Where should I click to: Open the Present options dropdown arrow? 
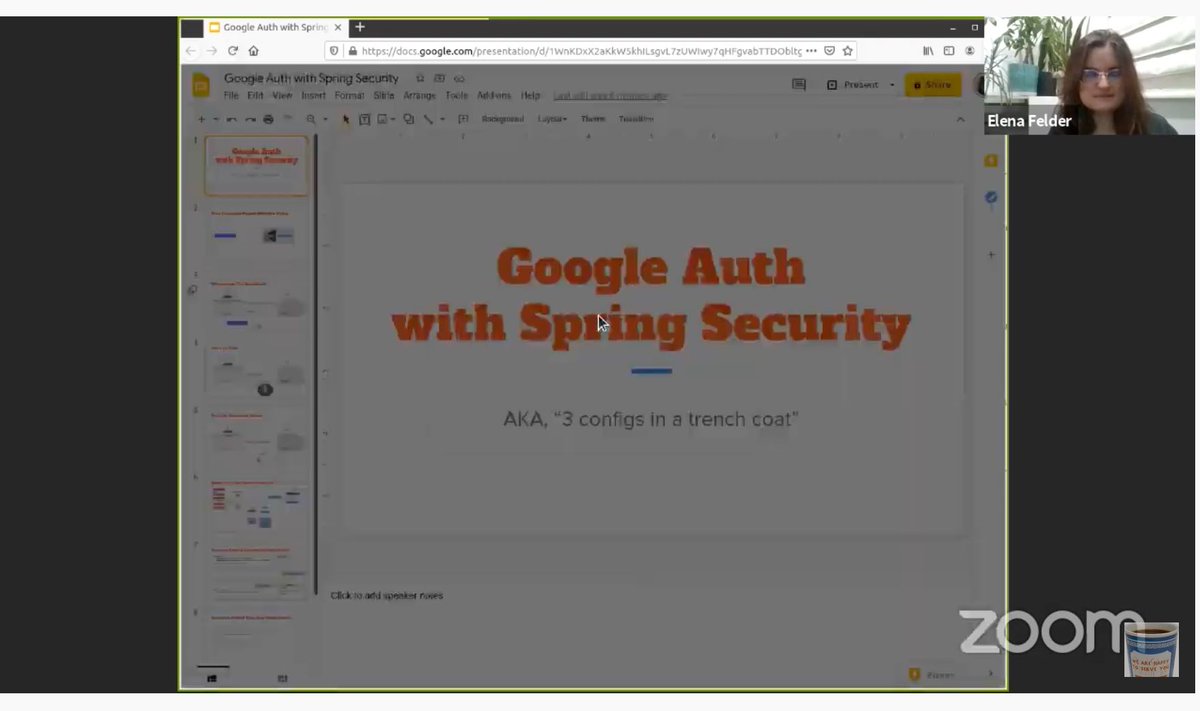tap(891, 85)
